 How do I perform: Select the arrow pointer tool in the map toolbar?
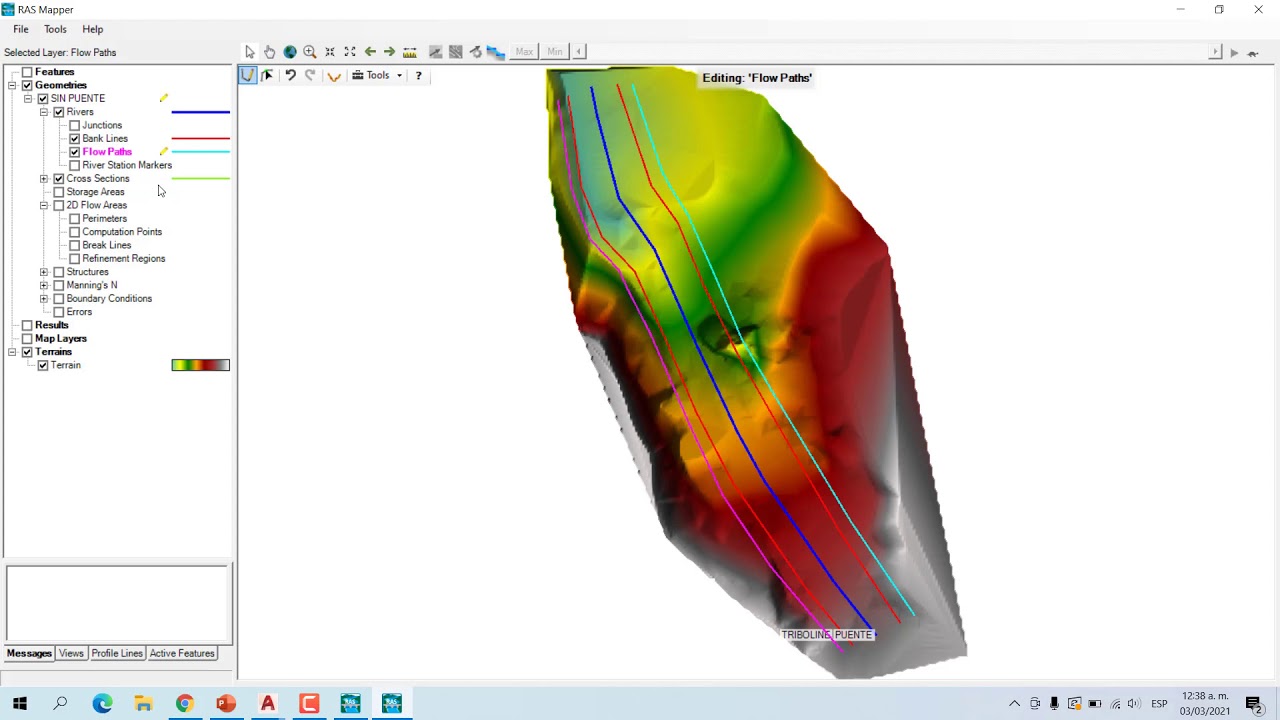click(250, 52)
